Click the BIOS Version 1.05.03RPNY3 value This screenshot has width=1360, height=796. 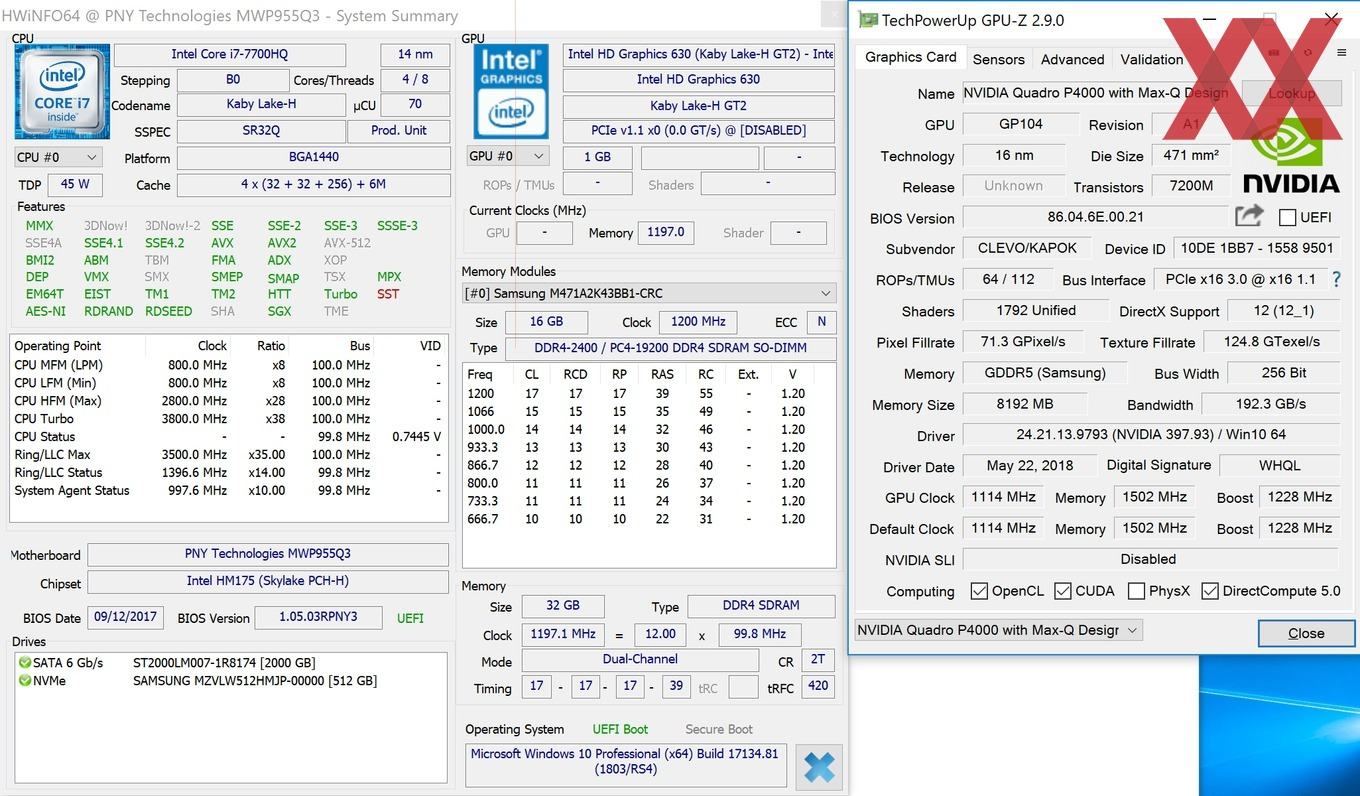pos(318,617)
